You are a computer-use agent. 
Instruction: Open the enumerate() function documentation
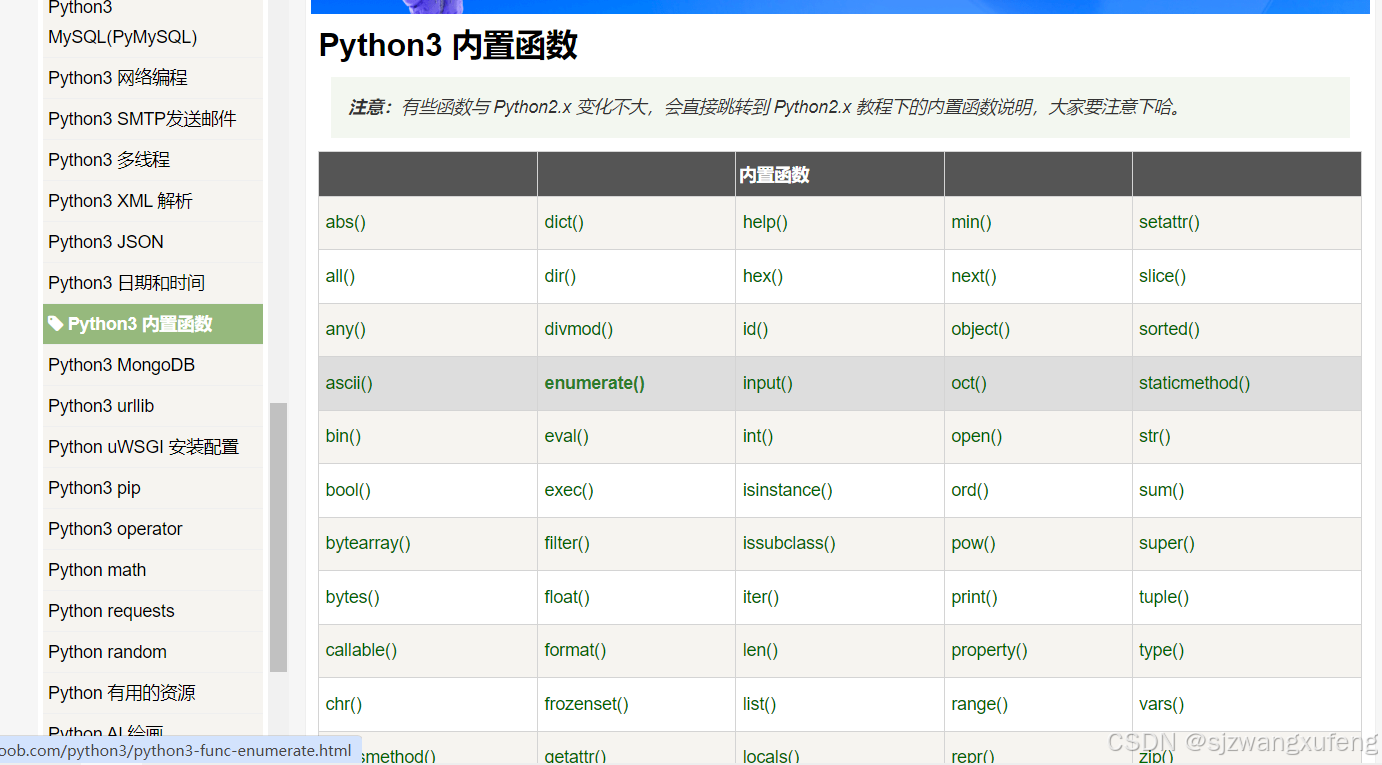tap(594, 383)
